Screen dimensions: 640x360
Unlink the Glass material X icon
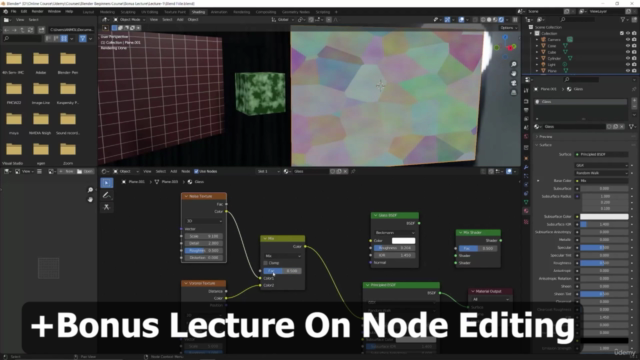click(x=622, y=127)
